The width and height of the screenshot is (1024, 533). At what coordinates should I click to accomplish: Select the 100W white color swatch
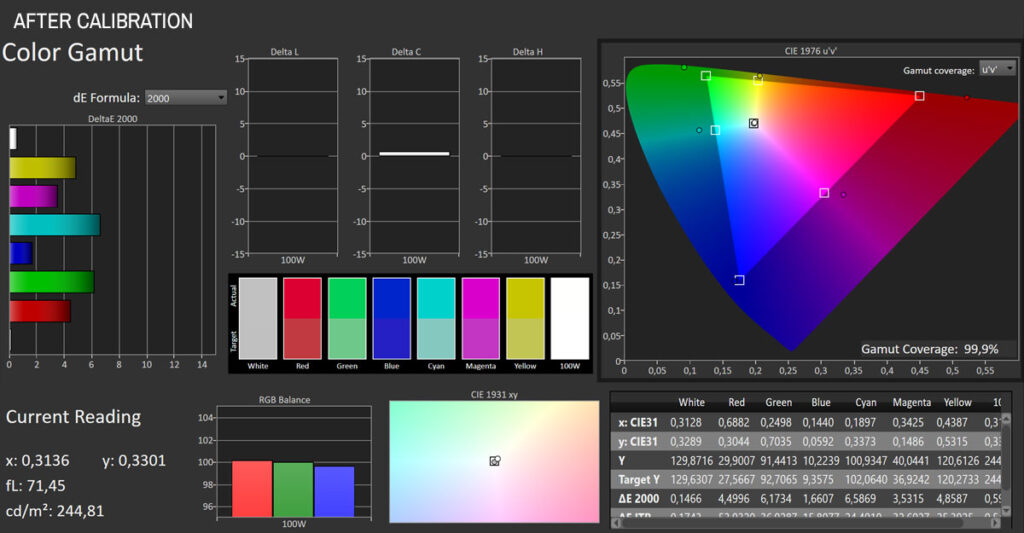pos(569,318)
